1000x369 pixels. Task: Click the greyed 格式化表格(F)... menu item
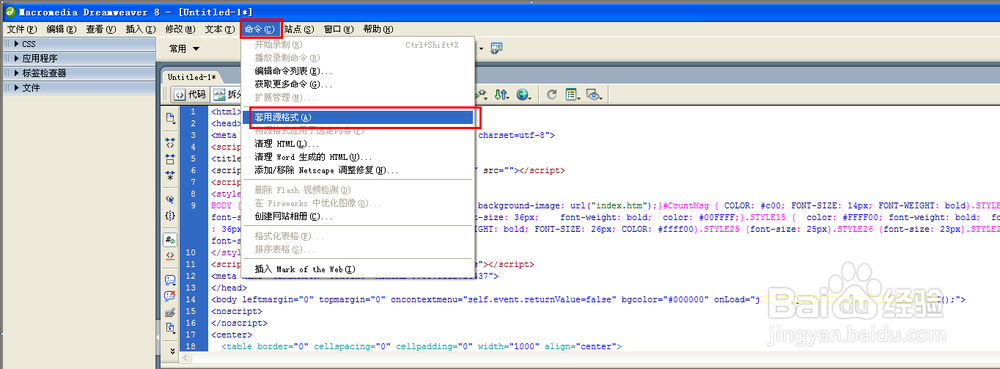click(x=358, y=236)
